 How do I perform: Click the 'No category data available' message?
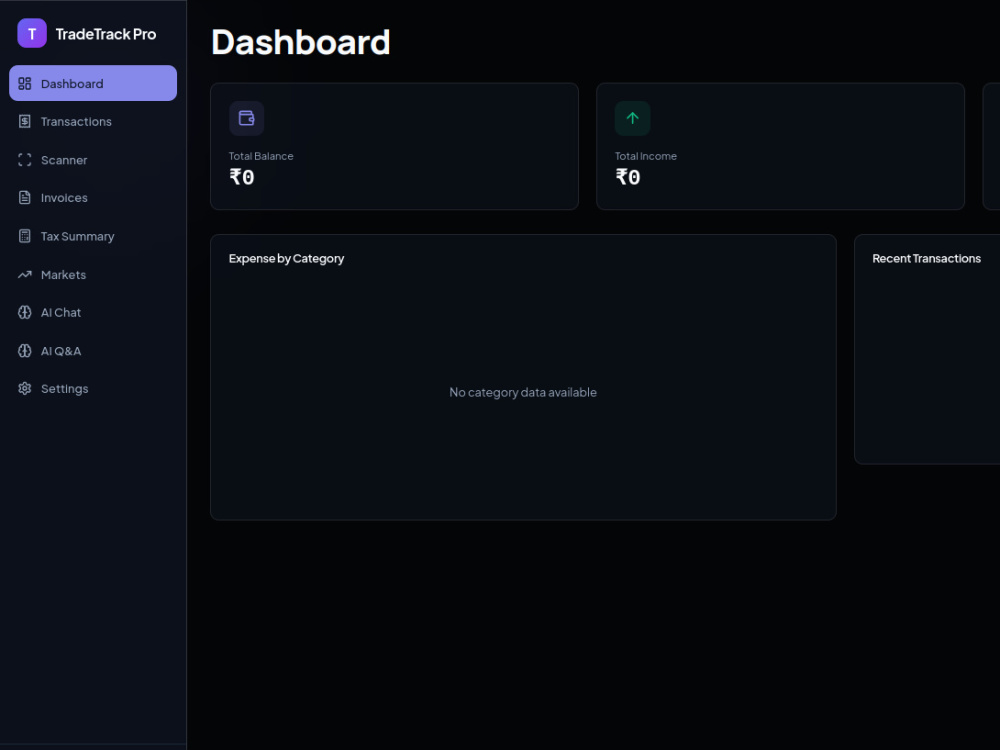[523, 392]
